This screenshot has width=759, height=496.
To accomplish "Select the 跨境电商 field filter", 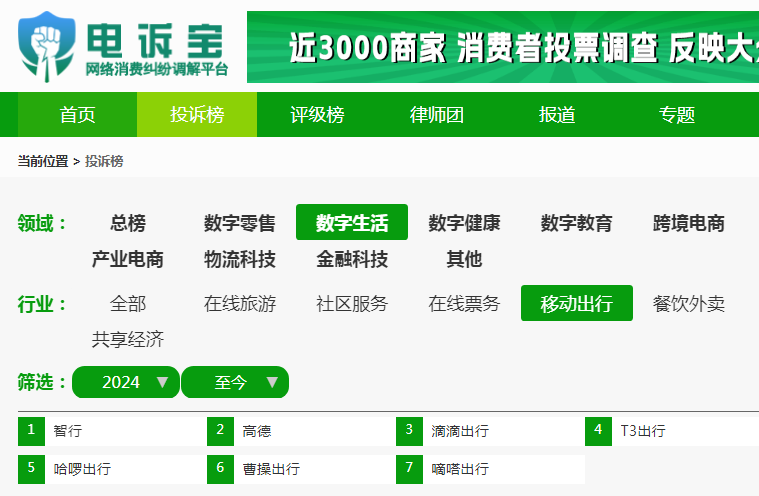I will point(689,223).
